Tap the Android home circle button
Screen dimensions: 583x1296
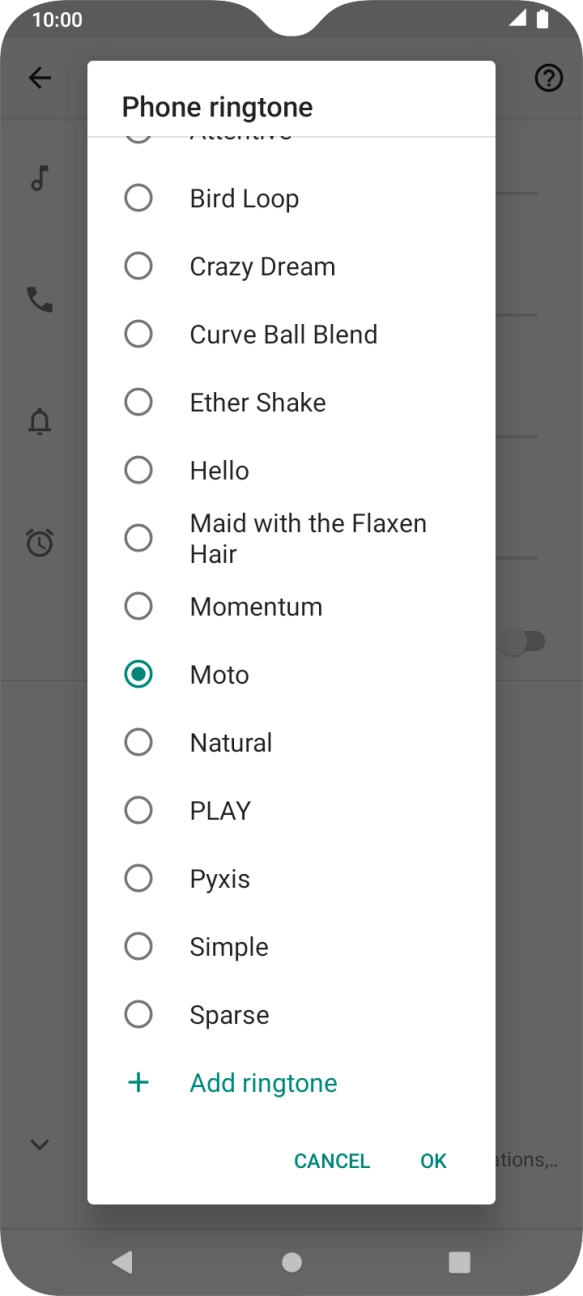pyautogui.click(x=291, y=1262)
